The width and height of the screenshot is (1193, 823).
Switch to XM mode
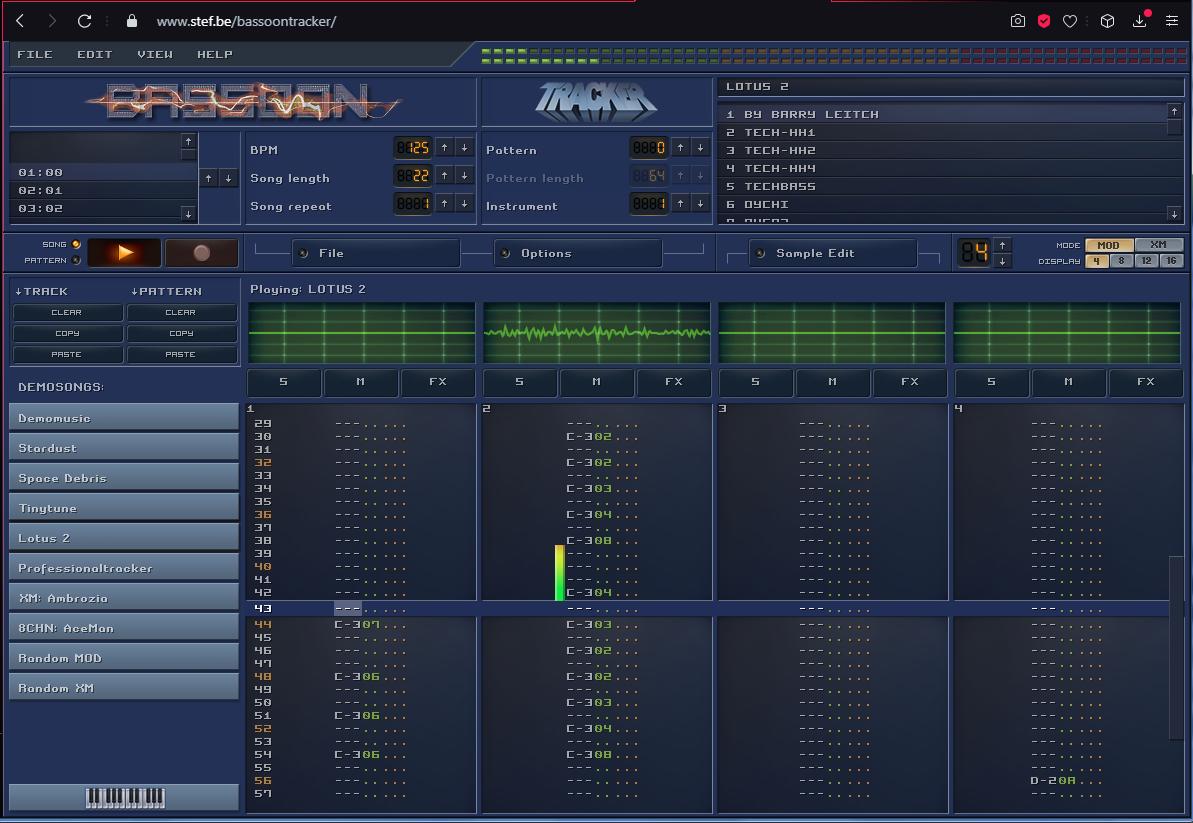(x=1158, y=245)
